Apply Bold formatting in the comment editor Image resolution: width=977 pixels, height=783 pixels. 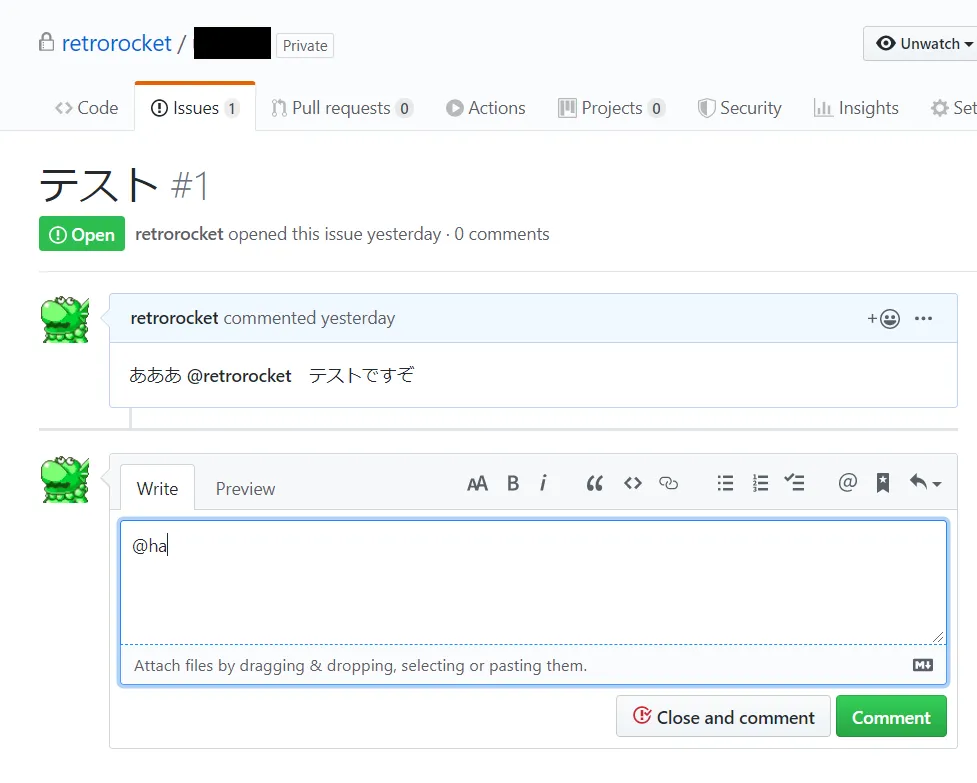[x=513, y=483]
